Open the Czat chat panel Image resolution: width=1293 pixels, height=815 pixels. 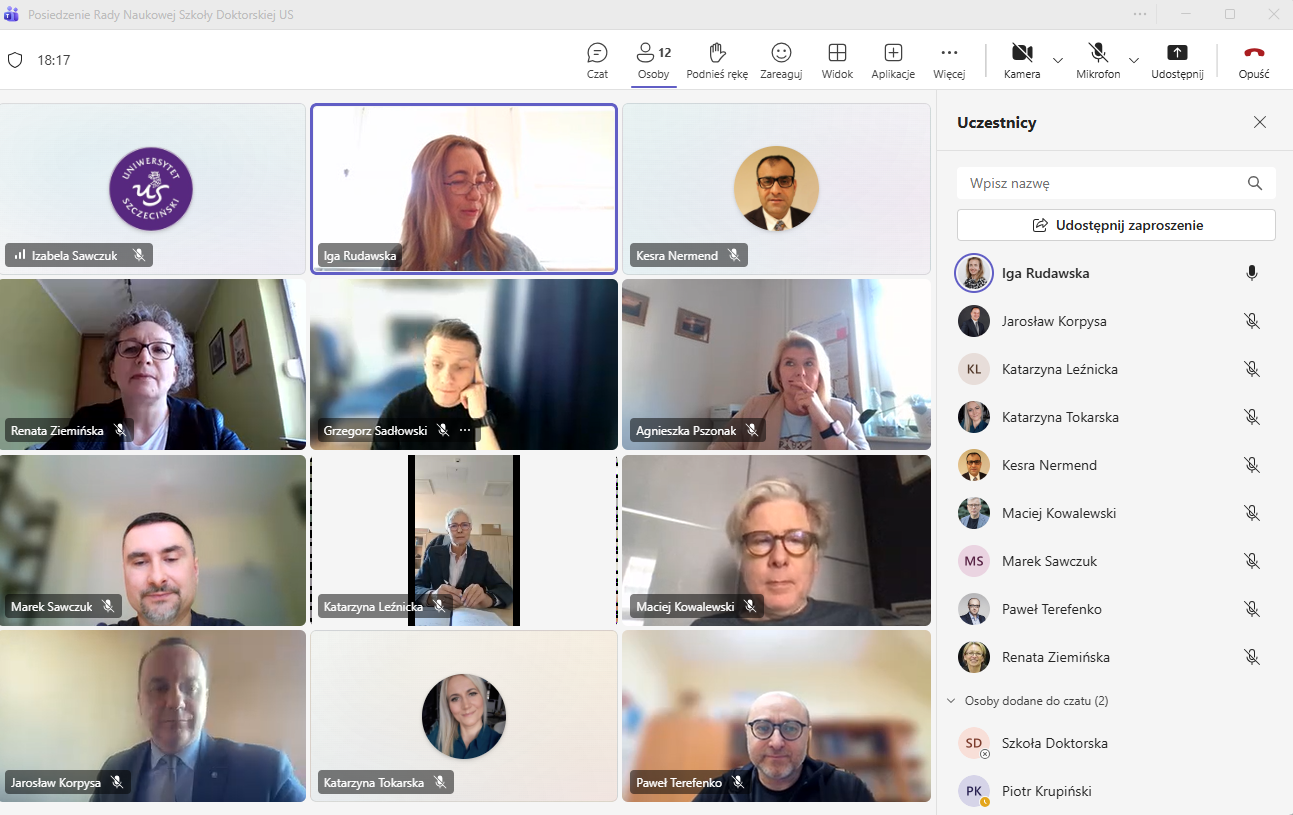(597, 60)
